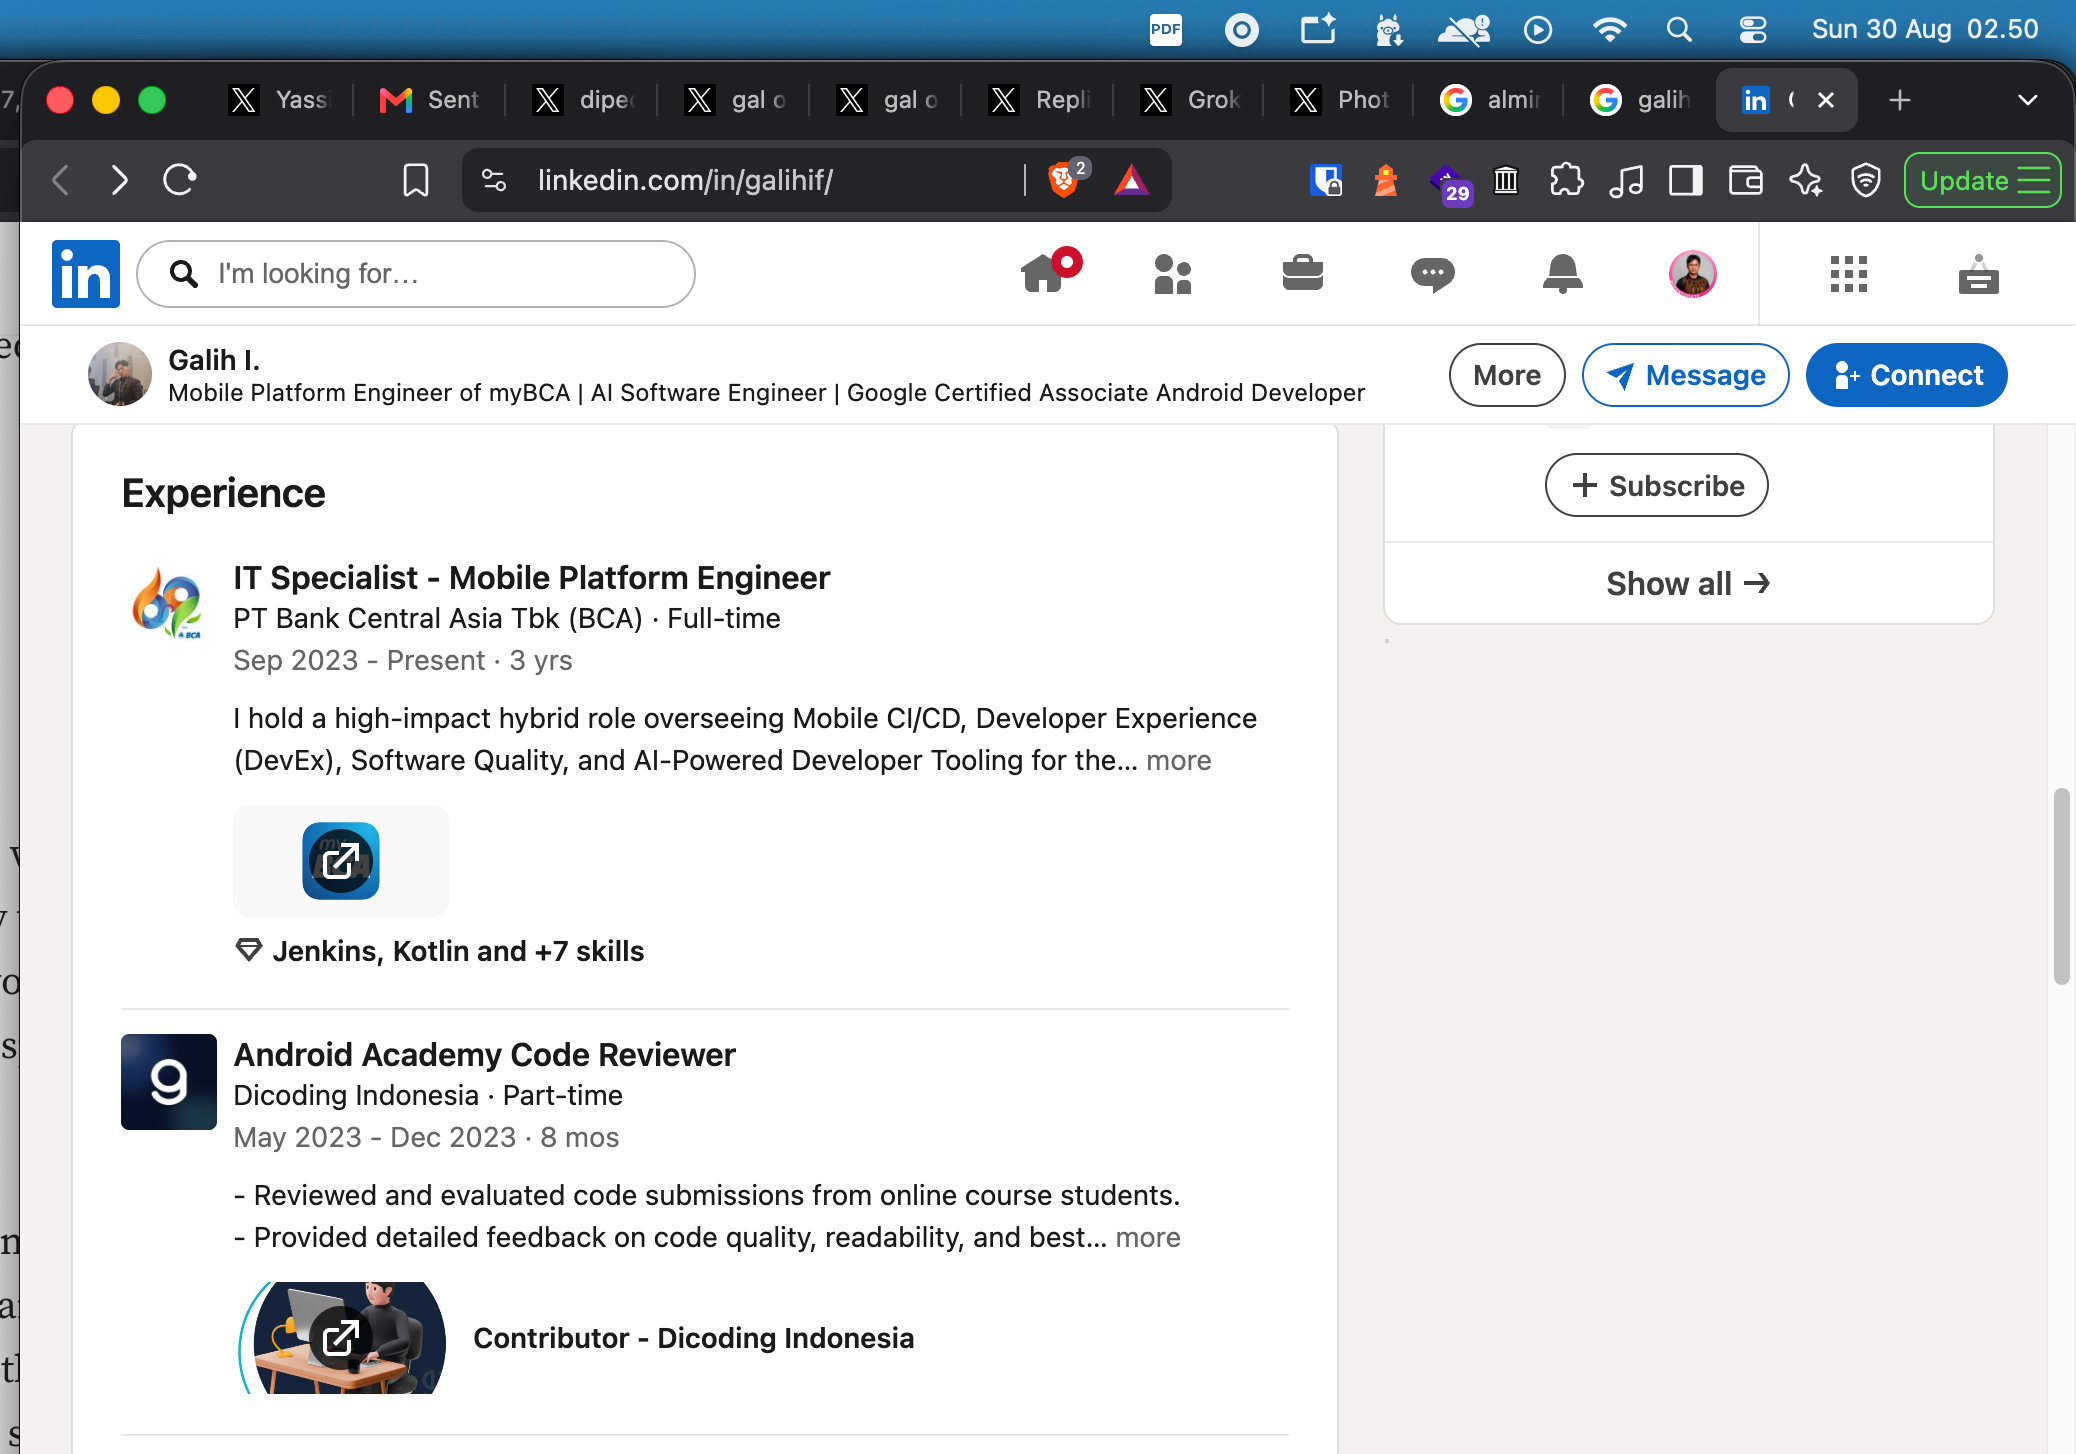Click the BCA company logo
Image resolution: width=2076 pixels, height=1454 pixels.
point(168,603)
